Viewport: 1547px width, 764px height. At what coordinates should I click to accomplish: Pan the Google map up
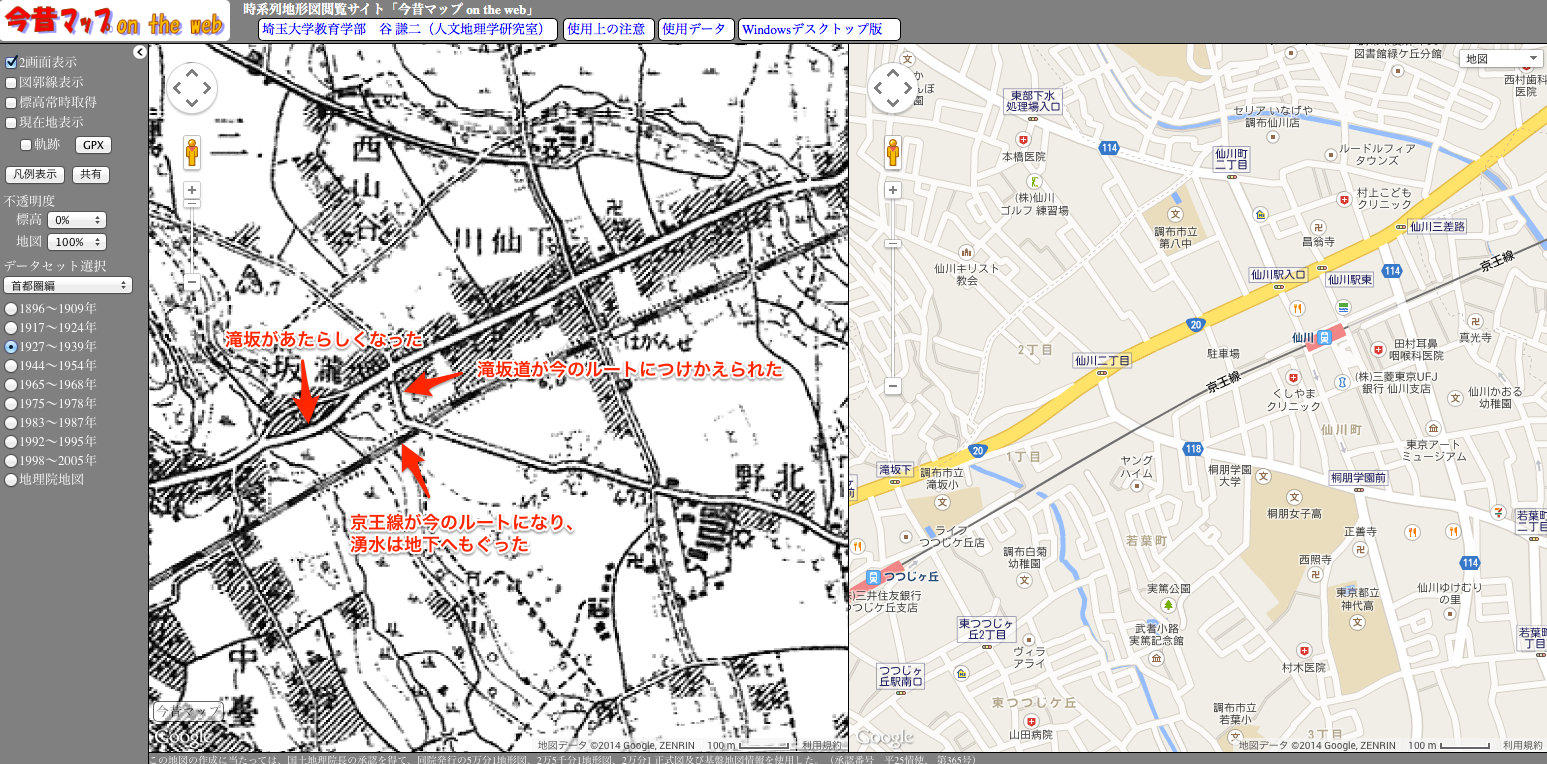[893, 74]
